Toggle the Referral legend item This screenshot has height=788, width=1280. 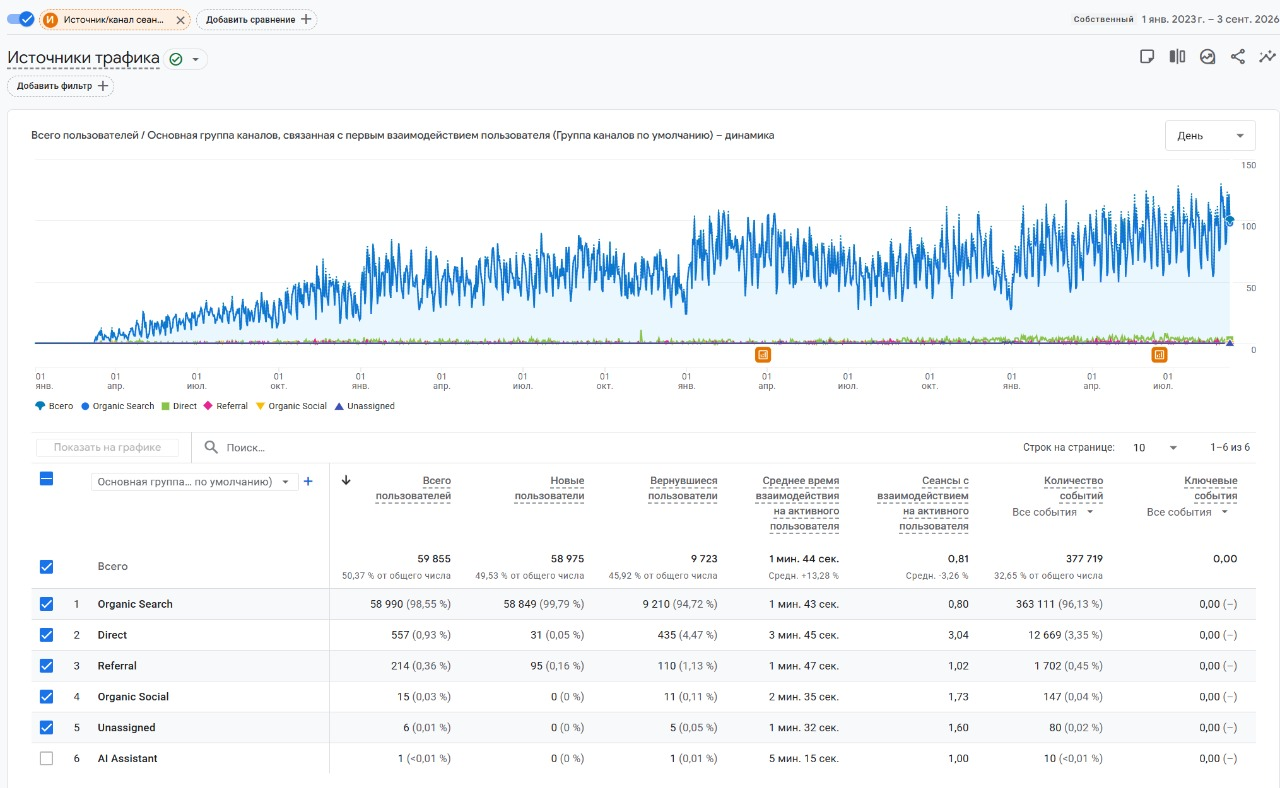[x=226, y=406]
